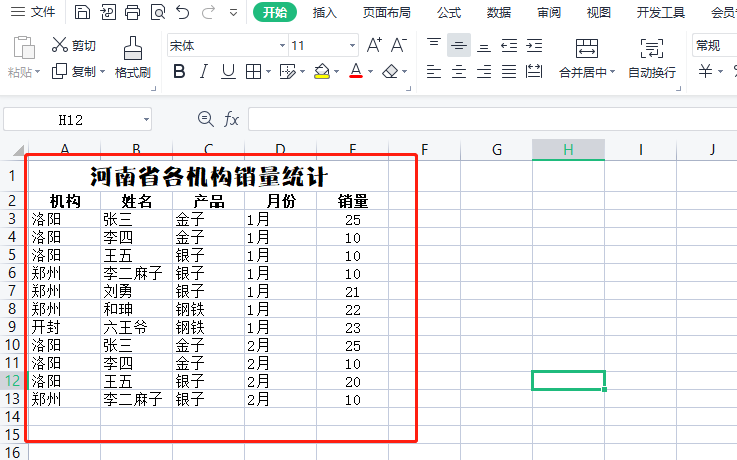Click the justify alignment icon

pyautogui.click(x=509, y=72)
